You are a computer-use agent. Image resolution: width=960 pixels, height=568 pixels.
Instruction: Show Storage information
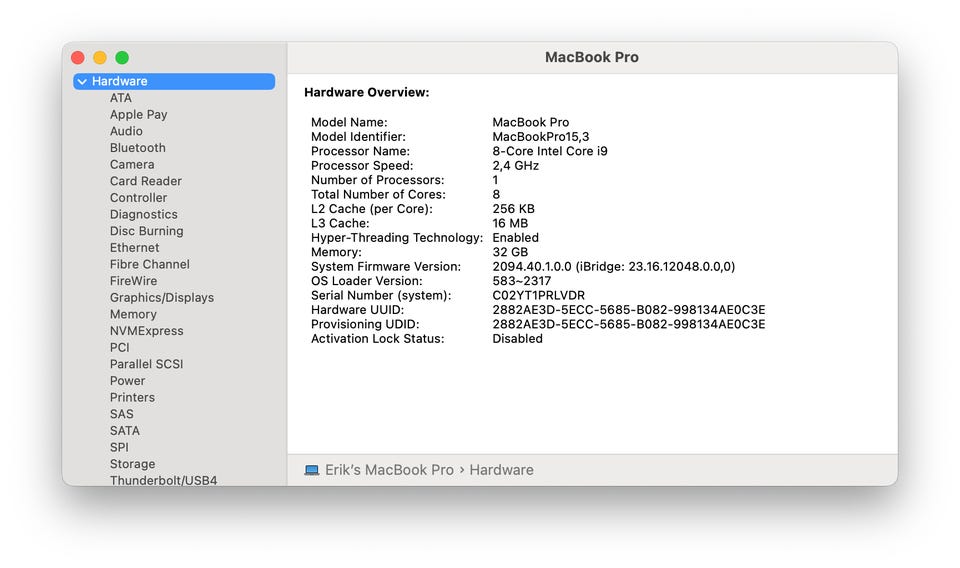(x=132, y=464)
